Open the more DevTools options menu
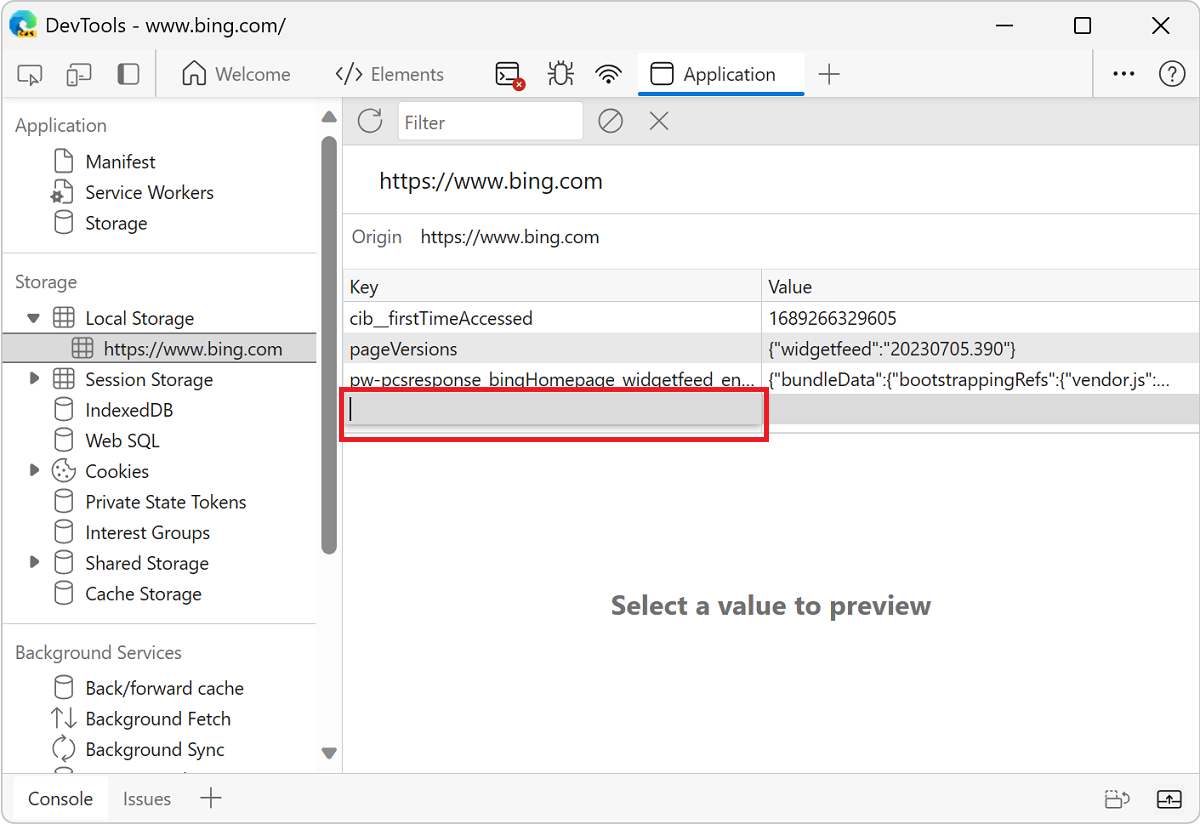Screen dimensions: 1200x824 1123,73
